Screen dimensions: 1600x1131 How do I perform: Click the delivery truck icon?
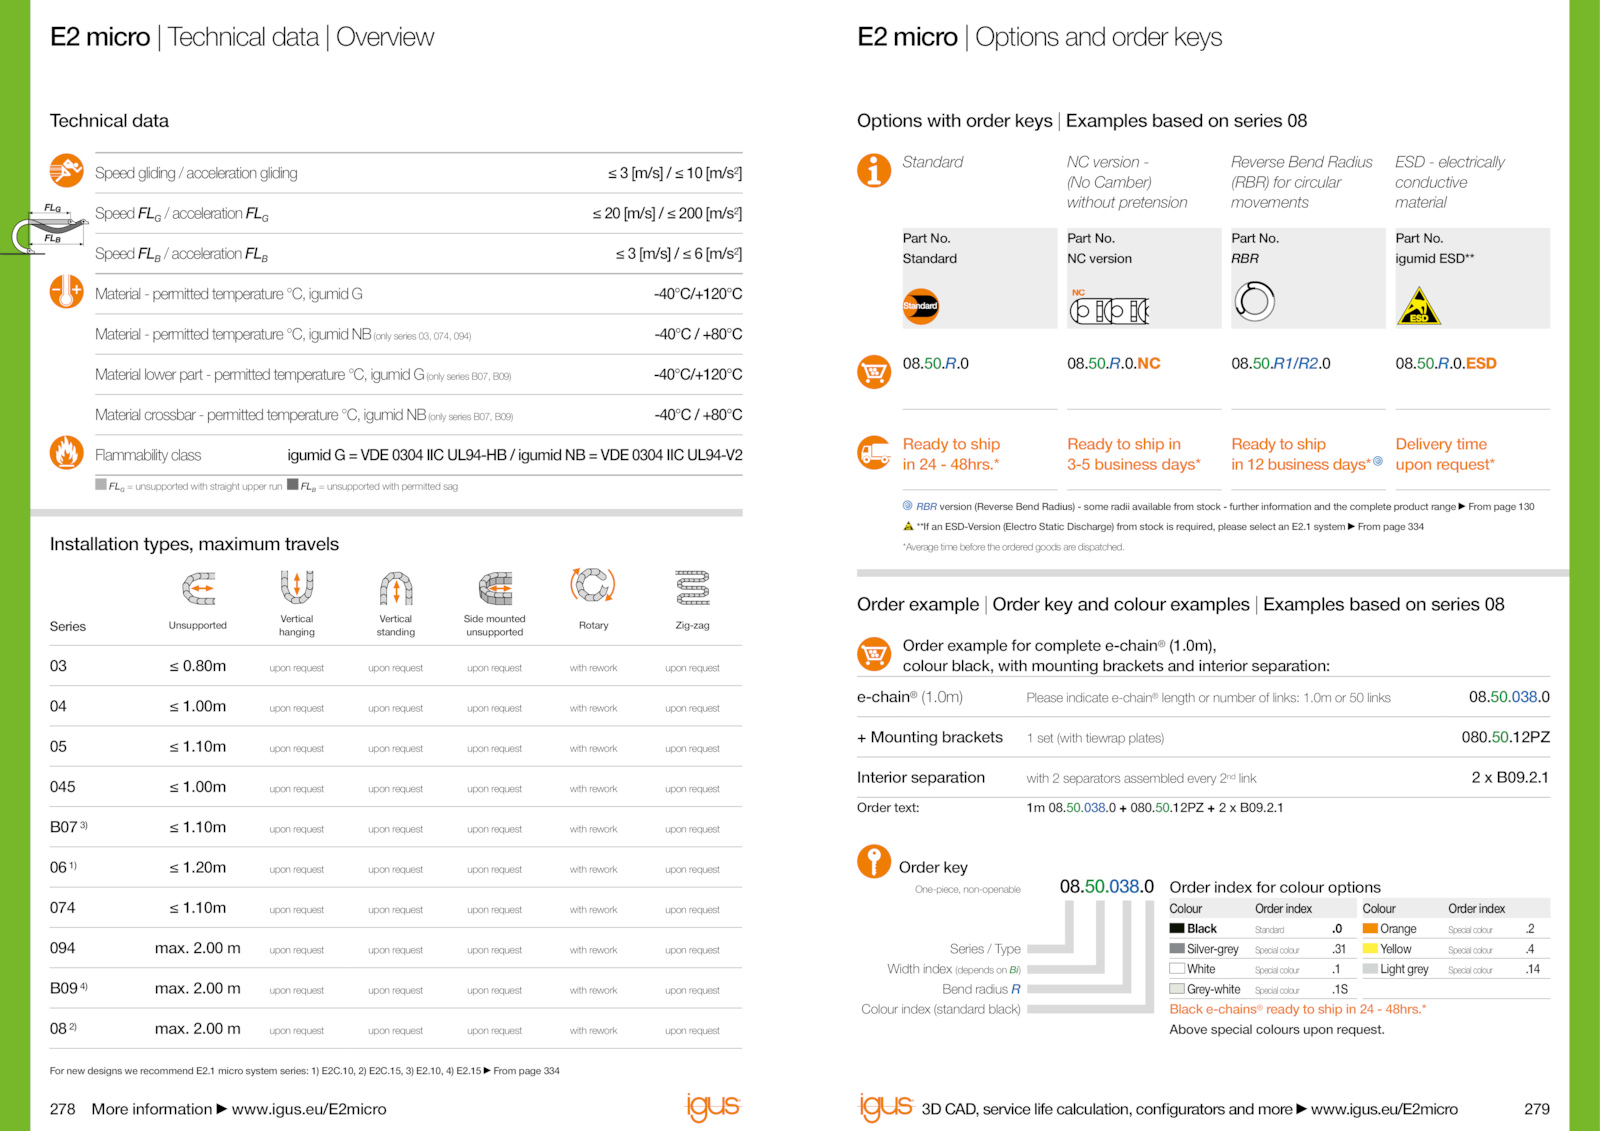coord(874,452)
